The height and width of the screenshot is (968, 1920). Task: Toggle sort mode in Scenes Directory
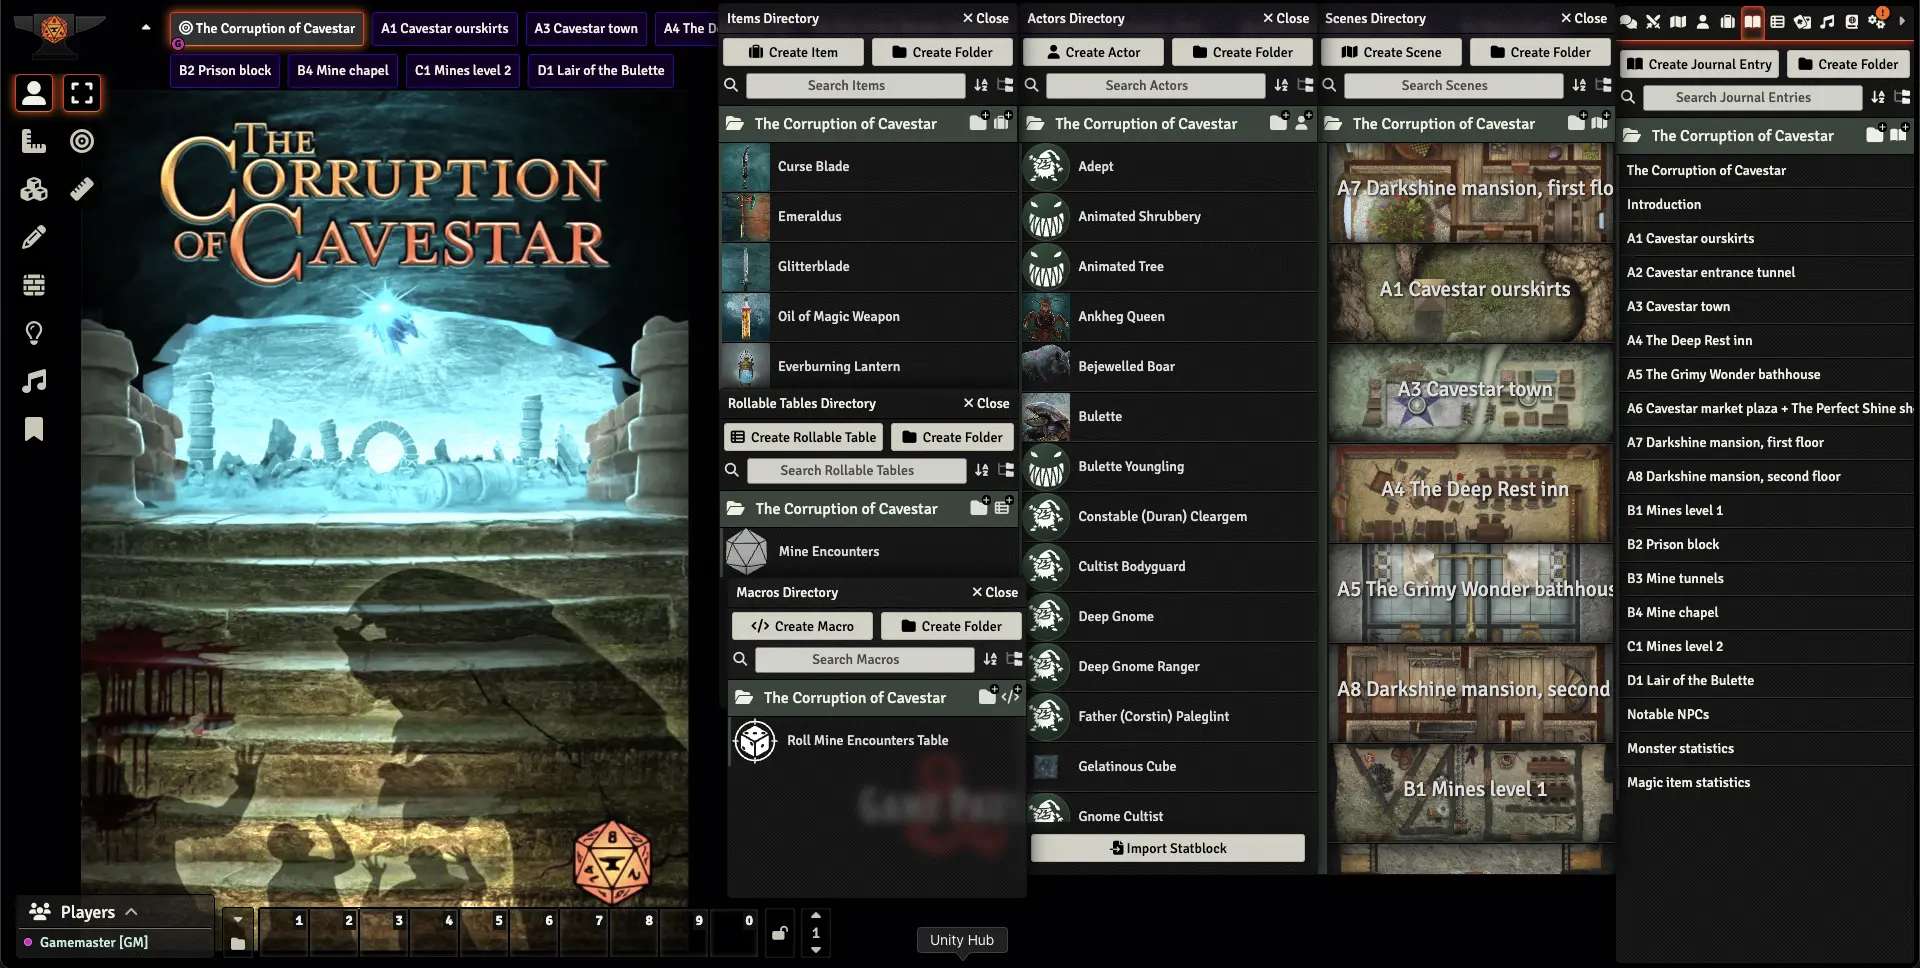tap(1579, 86)
